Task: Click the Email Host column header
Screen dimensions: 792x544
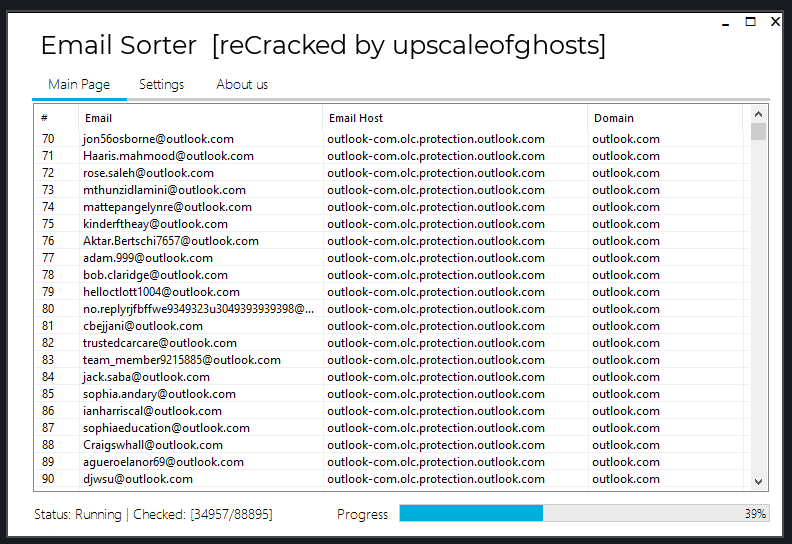Action: (455, 118)
